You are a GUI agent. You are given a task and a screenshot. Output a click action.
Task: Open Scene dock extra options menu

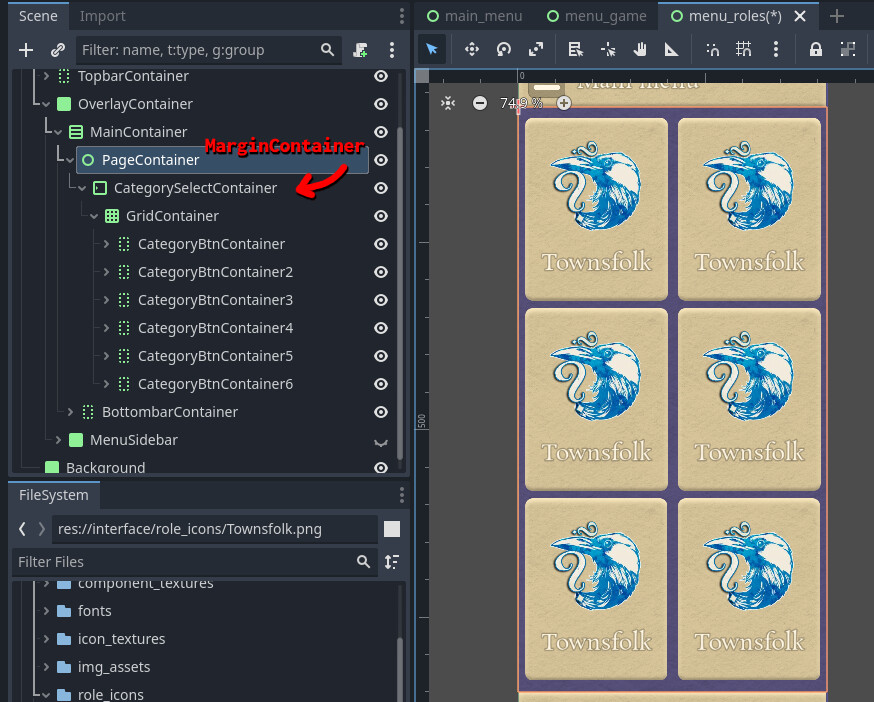click(392, 50)
